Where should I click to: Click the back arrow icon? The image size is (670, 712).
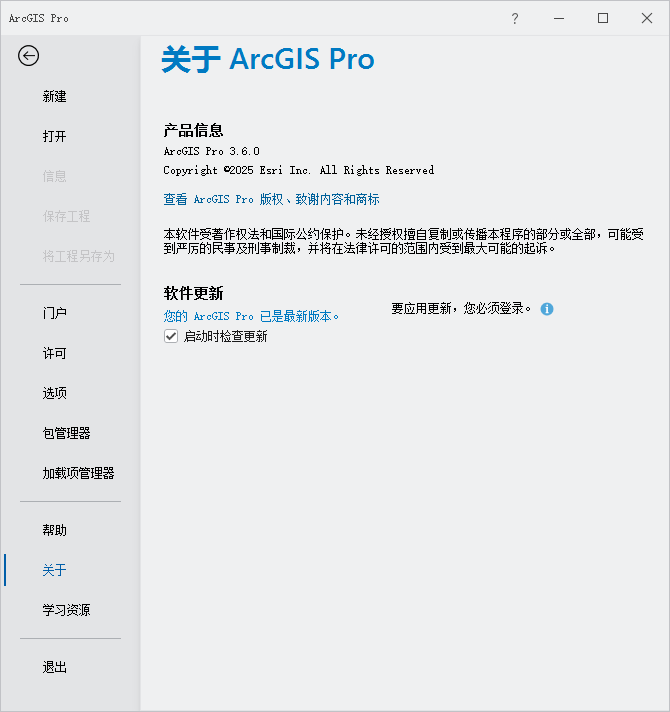pyautogui.click(x=28, y=56)
